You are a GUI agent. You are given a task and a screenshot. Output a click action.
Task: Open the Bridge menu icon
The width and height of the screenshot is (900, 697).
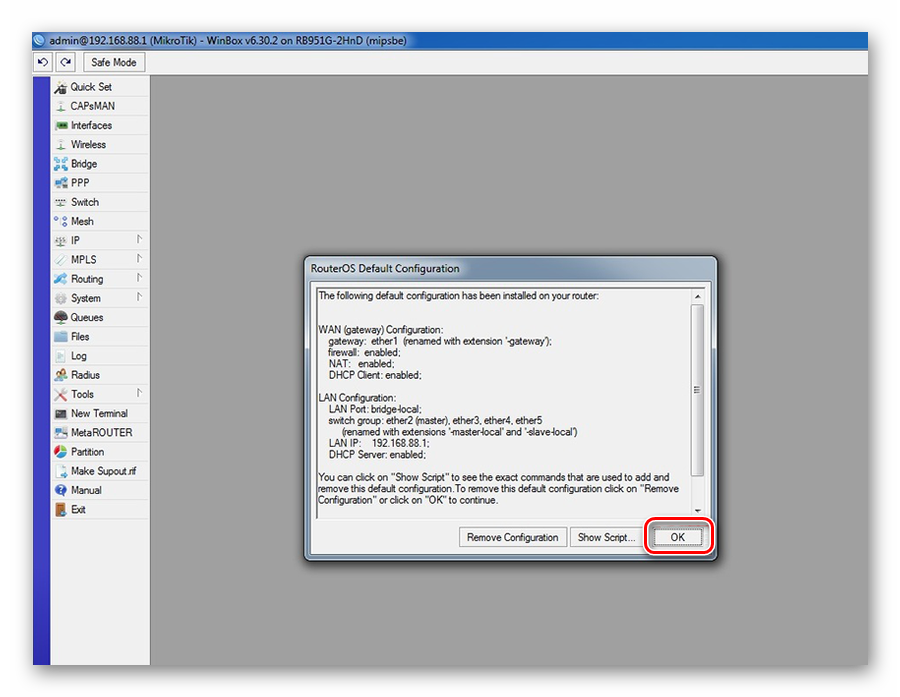coord(61,164)
